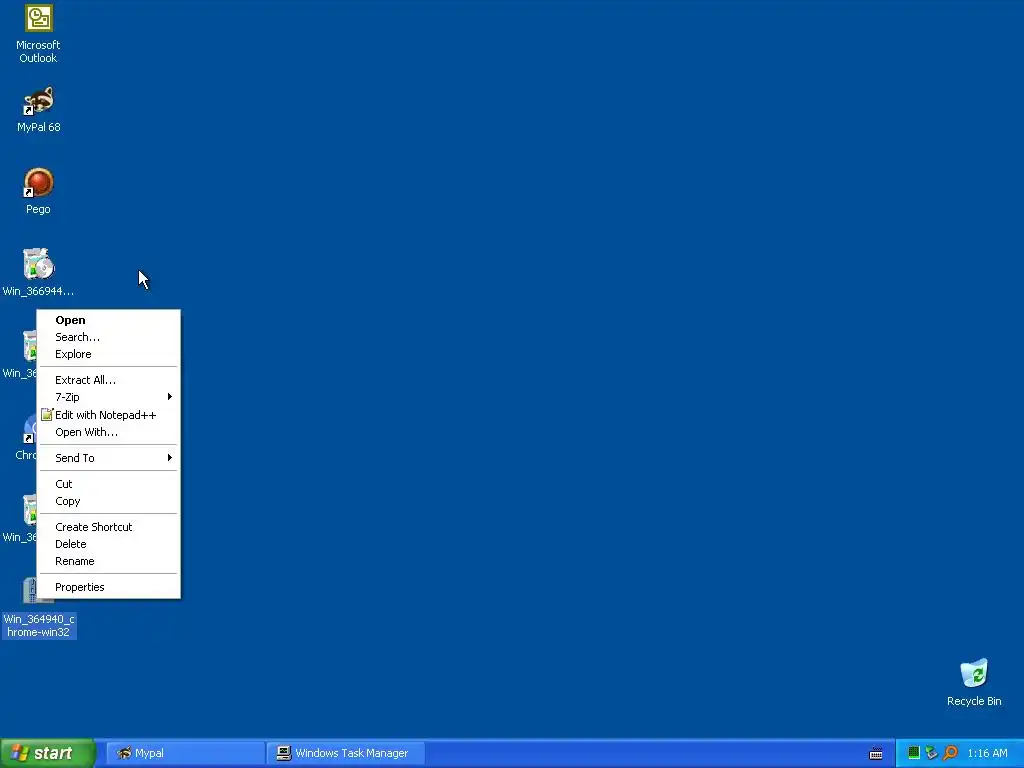Screen dimensions: 1024x768
Task: Open Properties from the context menu
Action: 109,587
